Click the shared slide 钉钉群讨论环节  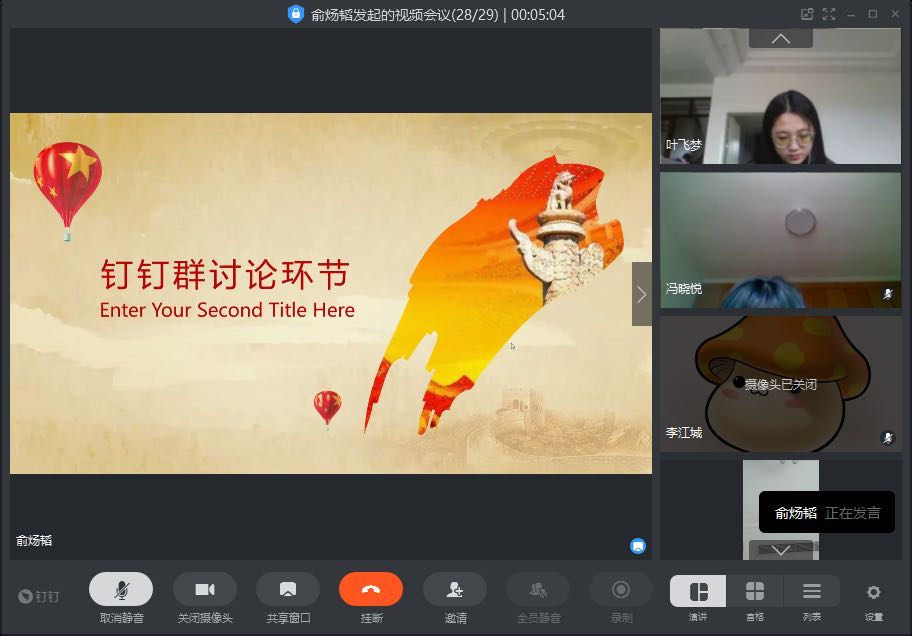(330, 293)
